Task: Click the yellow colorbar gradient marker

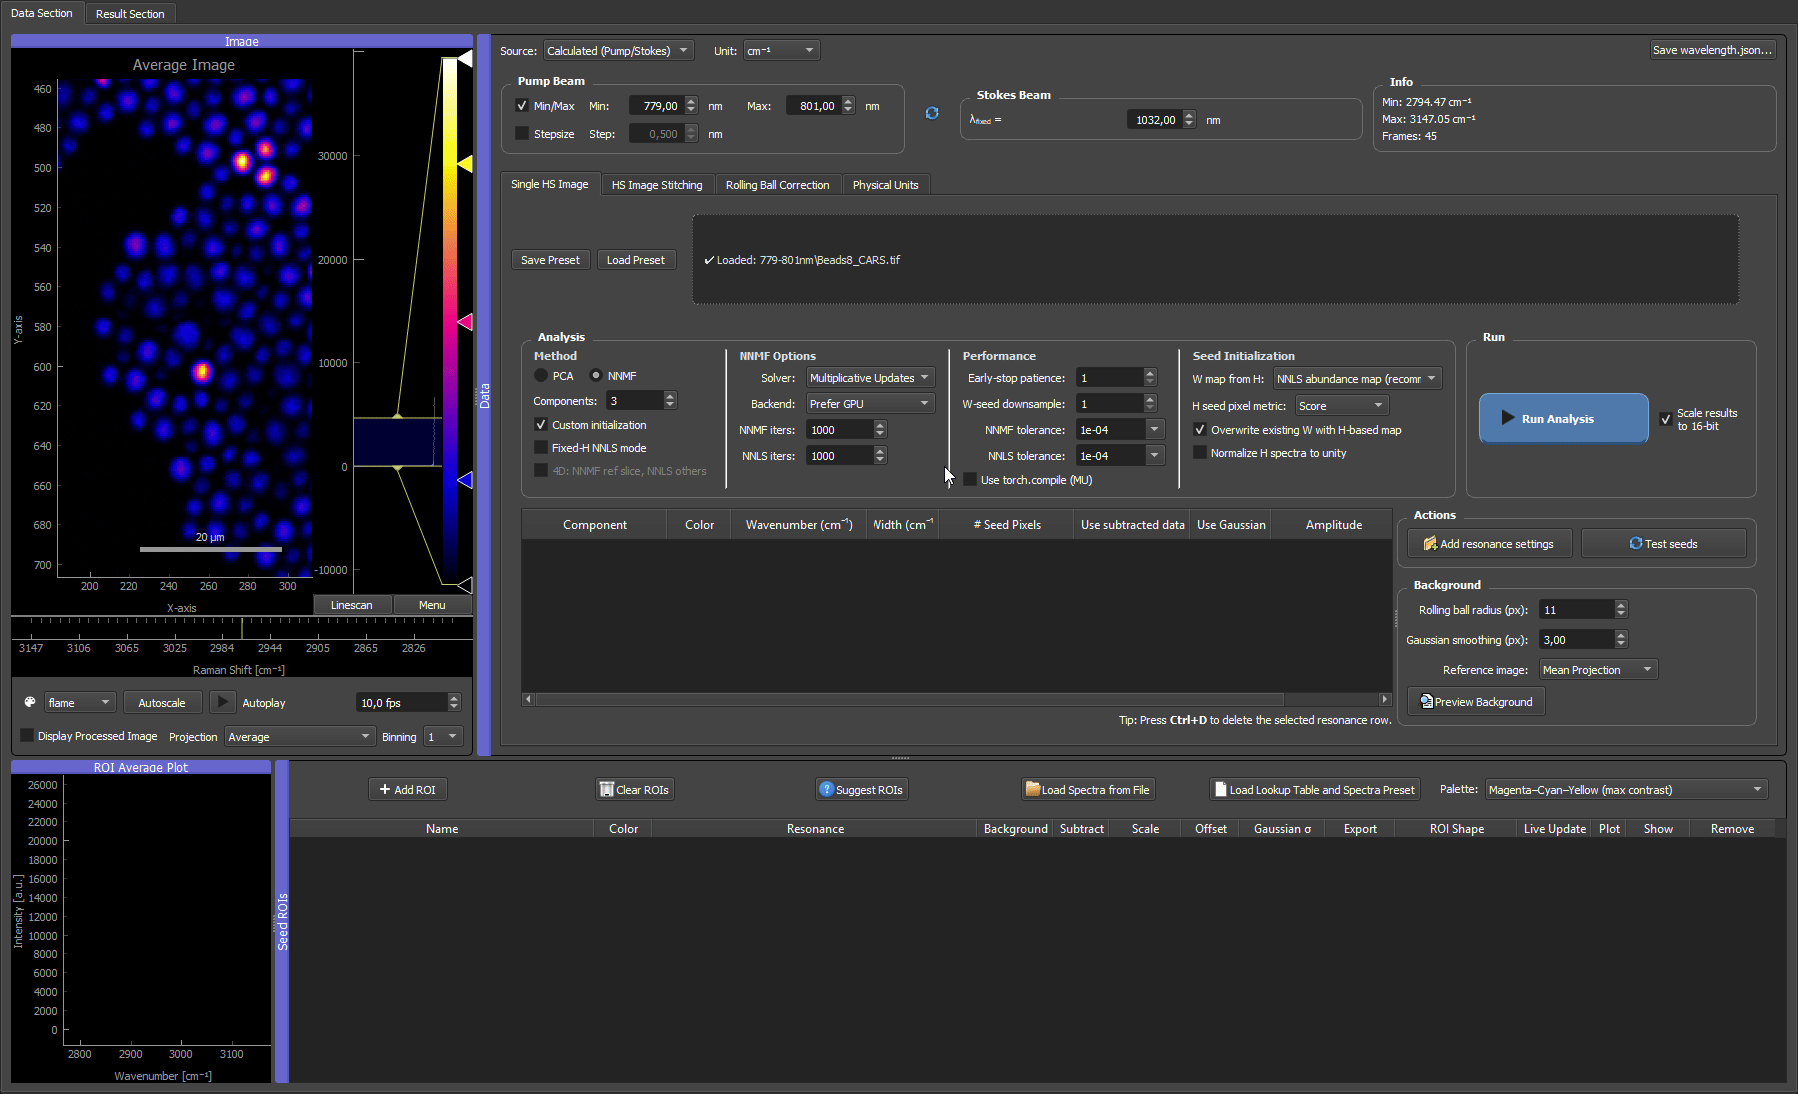Action: point(465,163)
